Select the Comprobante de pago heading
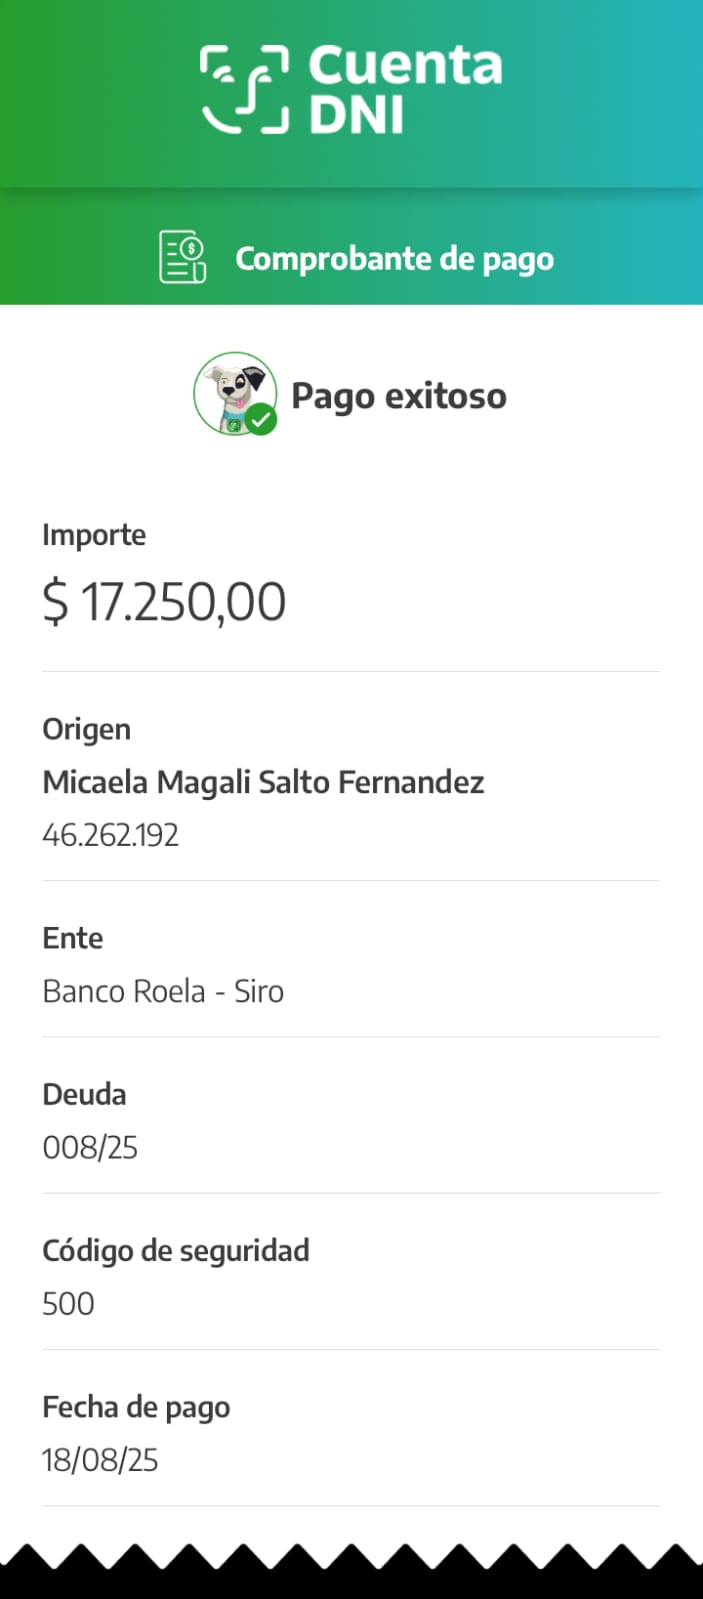 pyautogui.click(x=394, y=259)
